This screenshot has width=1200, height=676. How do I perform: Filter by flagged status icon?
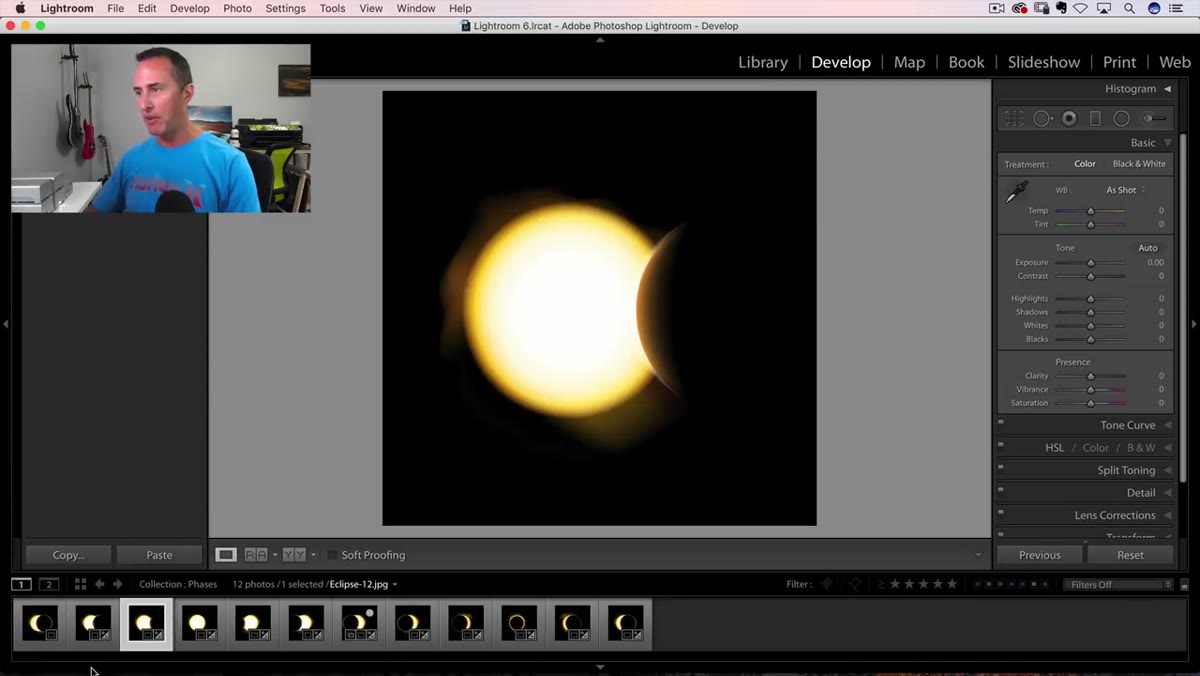[x=827, y=584]
